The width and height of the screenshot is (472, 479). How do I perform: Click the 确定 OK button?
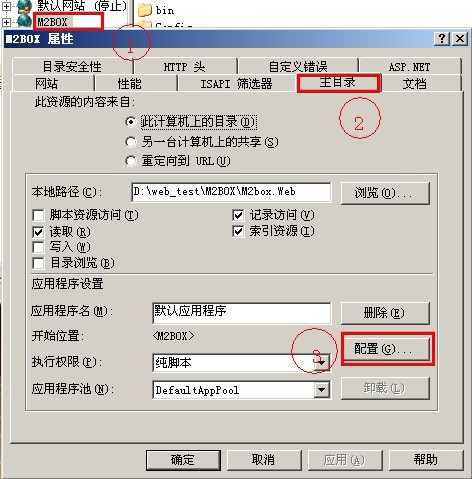(x=183, y=460)
